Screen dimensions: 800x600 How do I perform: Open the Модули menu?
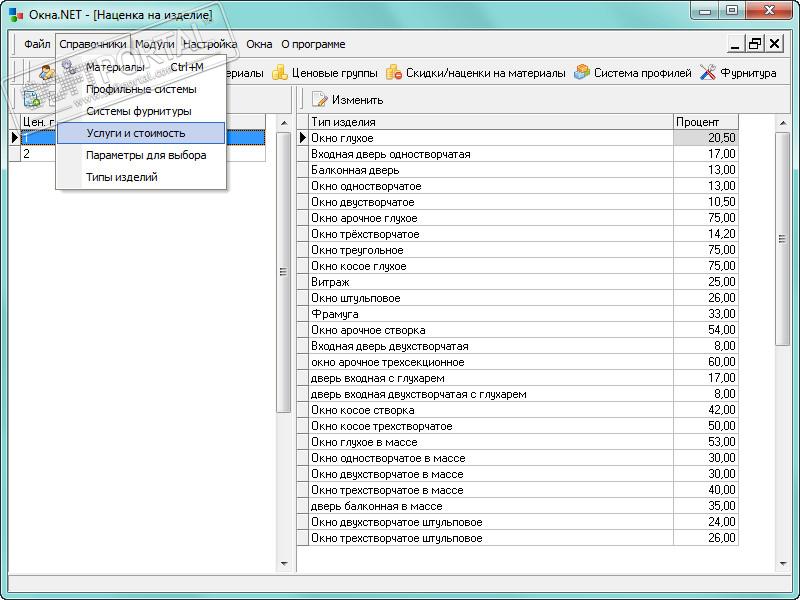[x=155, y=44]
